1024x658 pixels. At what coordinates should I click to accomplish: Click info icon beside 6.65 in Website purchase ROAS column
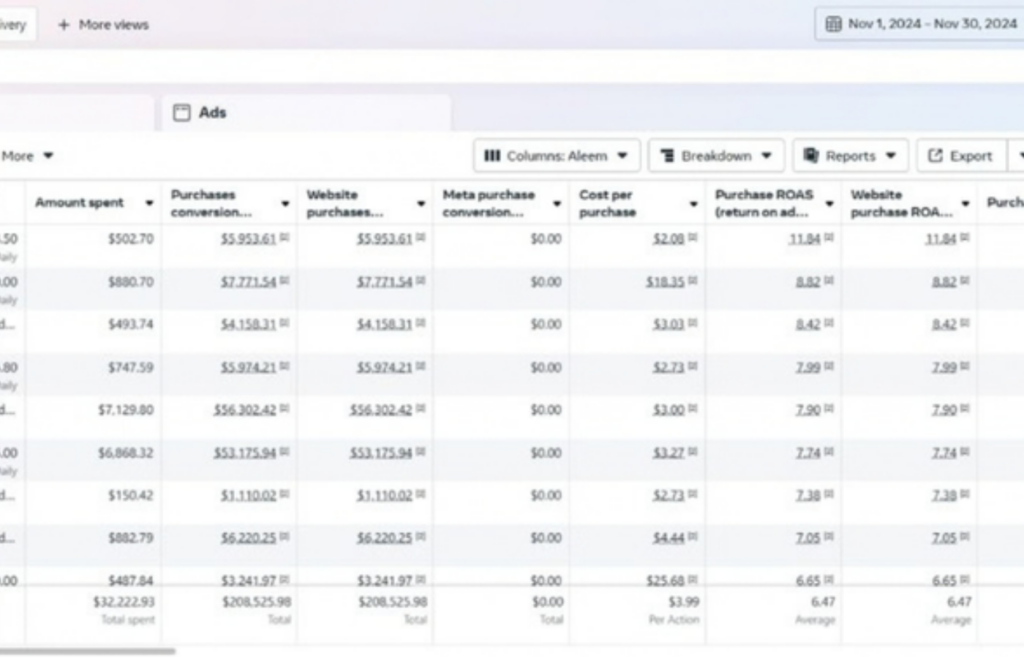[965, 580]
